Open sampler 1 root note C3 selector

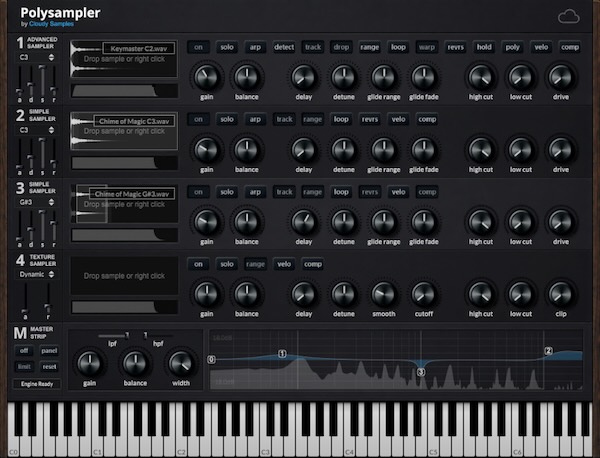36,57
